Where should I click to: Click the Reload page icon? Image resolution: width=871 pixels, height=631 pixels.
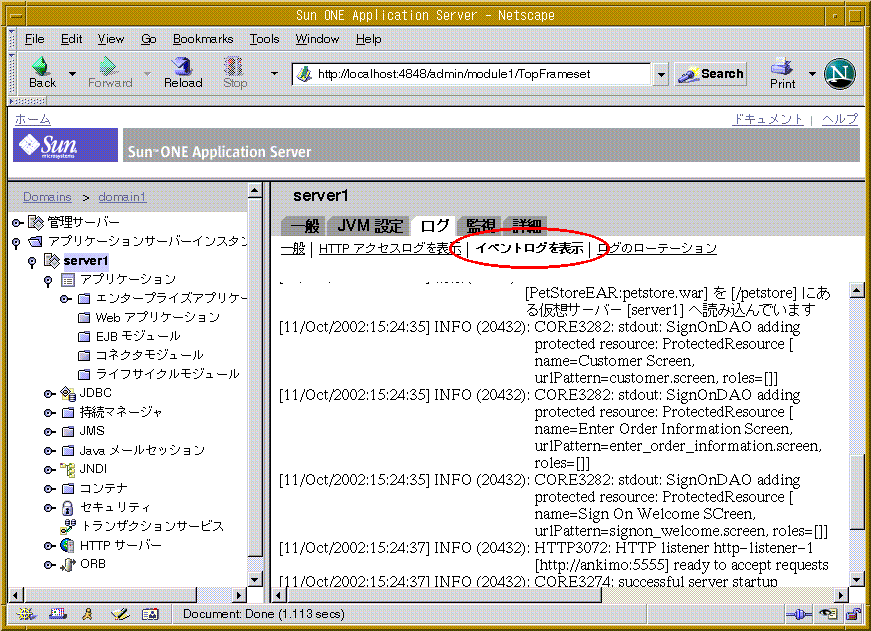(x=182, y=66)
